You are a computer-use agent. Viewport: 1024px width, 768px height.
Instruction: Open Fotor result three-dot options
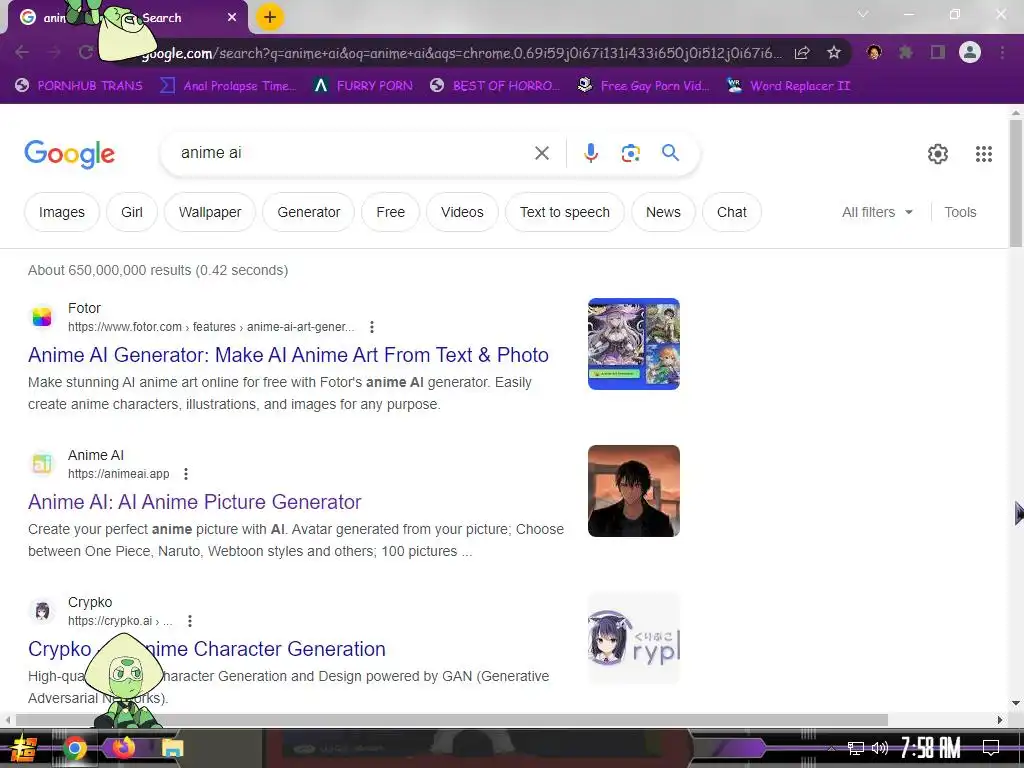pos(372,327)
